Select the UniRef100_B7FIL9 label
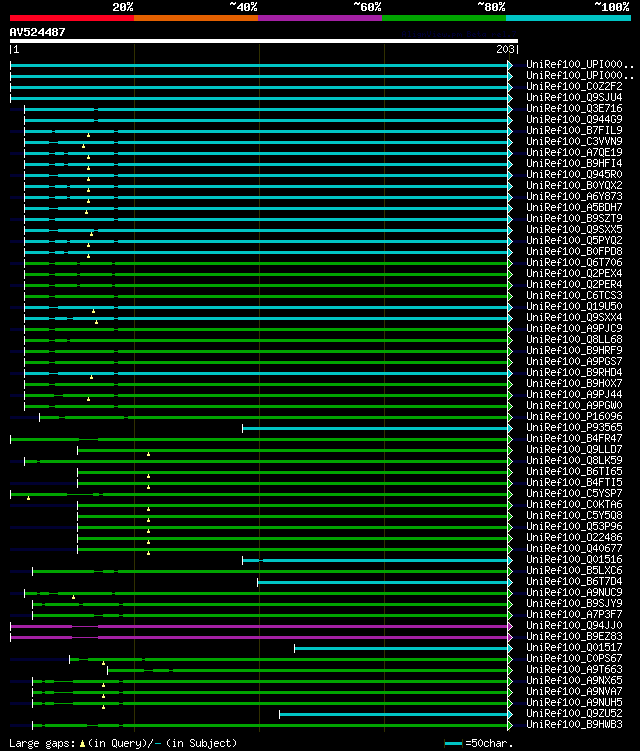Screen dimensions: 640x751 tap(574, 130)
